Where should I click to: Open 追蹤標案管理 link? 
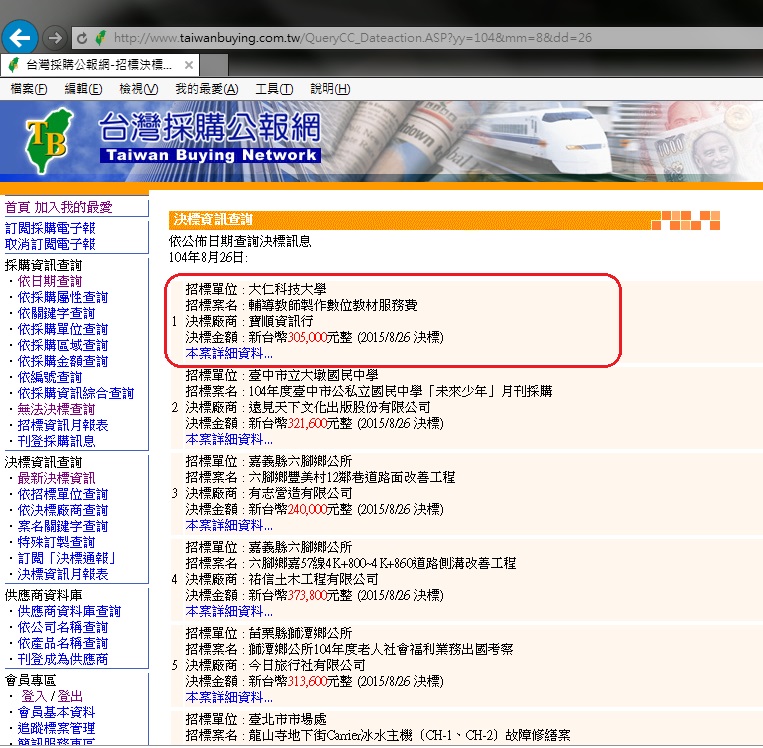pos(56,729)
